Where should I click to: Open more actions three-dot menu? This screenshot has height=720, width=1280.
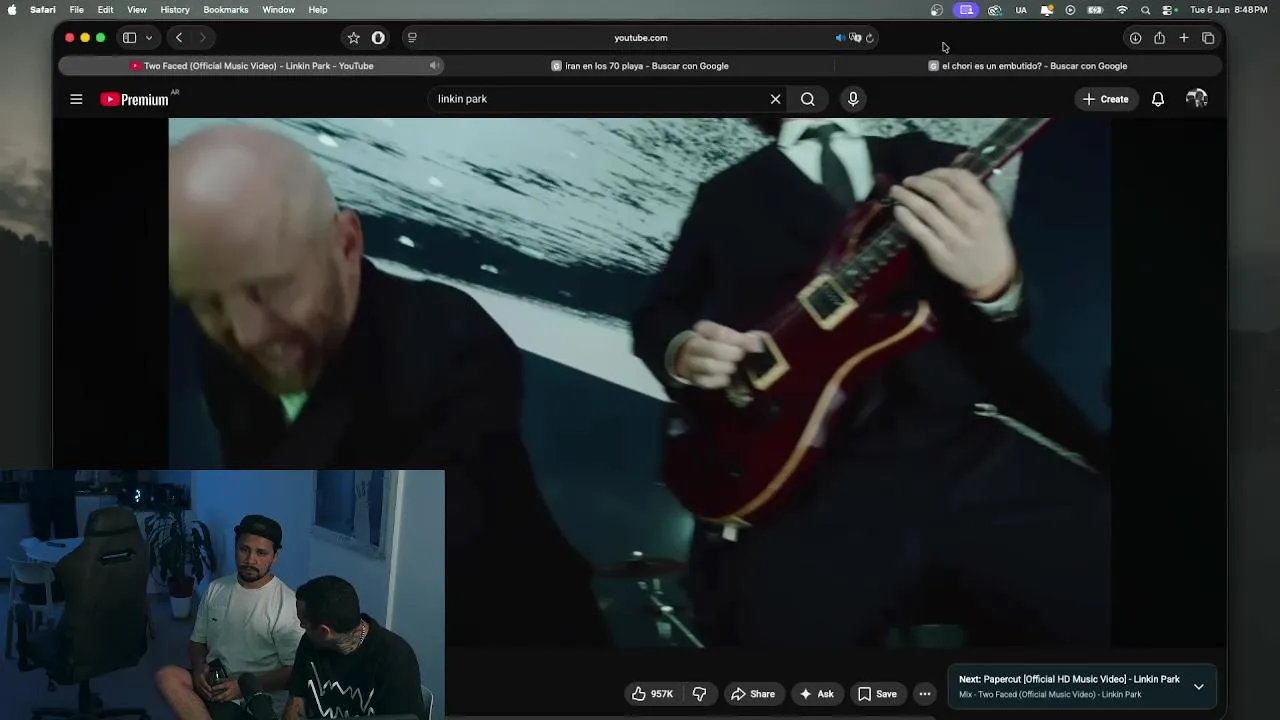[x=925, y=694]
